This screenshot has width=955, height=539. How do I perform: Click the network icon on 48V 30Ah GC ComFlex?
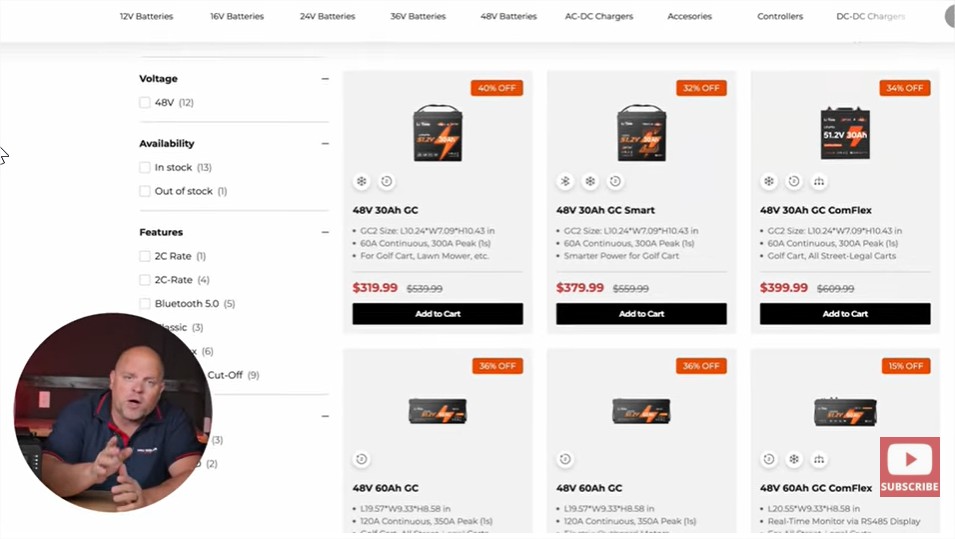pos(819,182)
